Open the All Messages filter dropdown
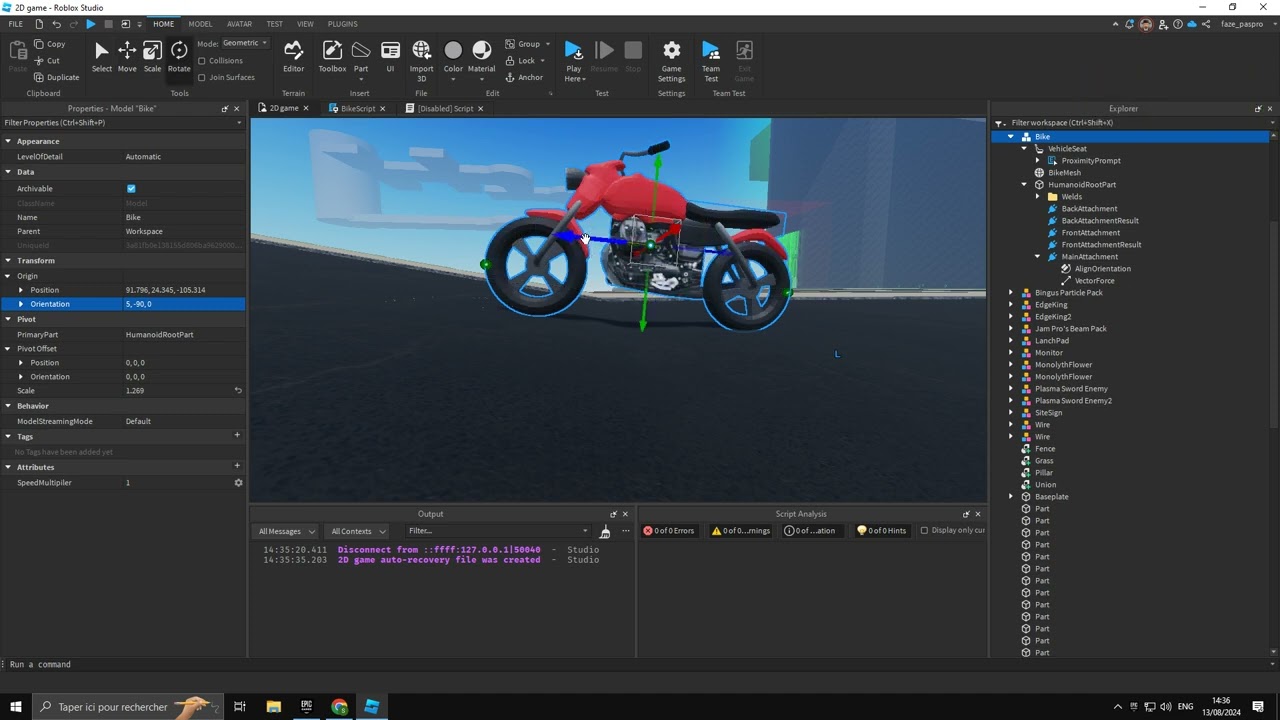Image resolution: width=1280 pixels, height=720 pixels. point(286,531)
